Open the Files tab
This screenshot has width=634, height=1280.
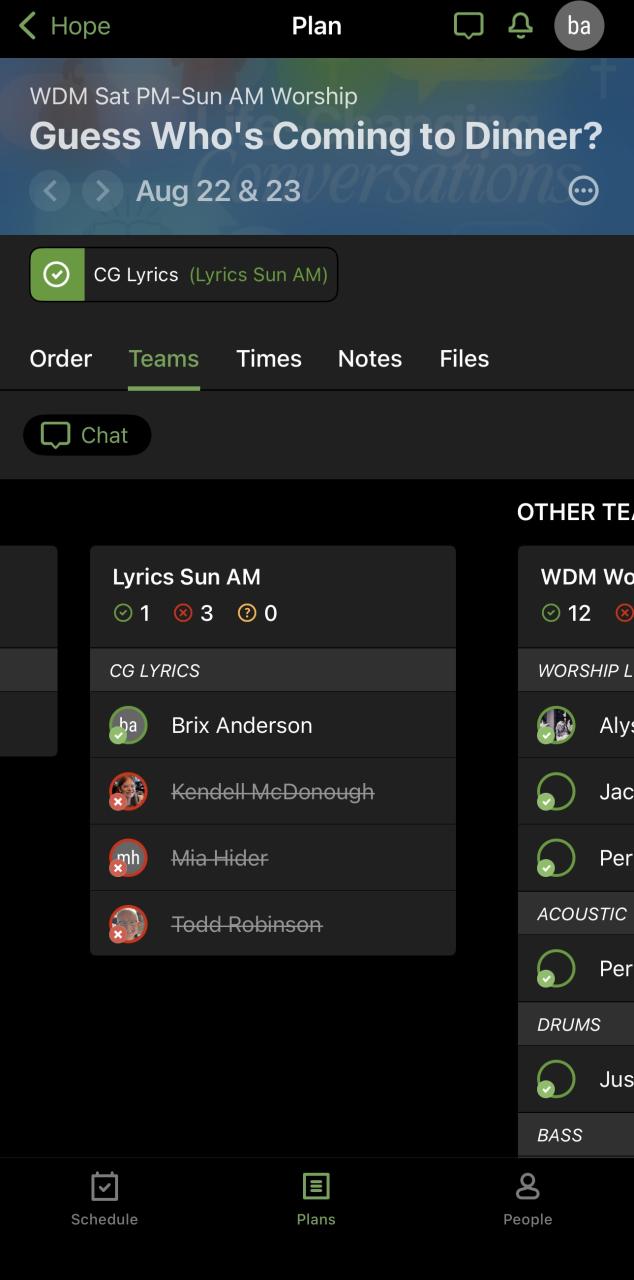coord(464,358)
